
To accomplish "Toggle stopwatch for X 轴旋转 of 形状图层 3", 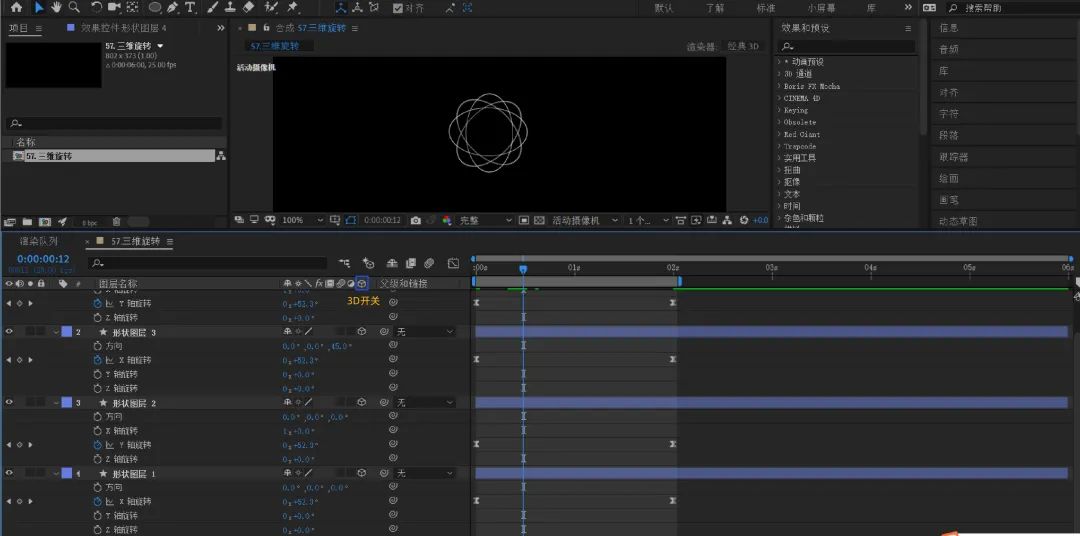I will pyautogui.click(x=97, y=360).
